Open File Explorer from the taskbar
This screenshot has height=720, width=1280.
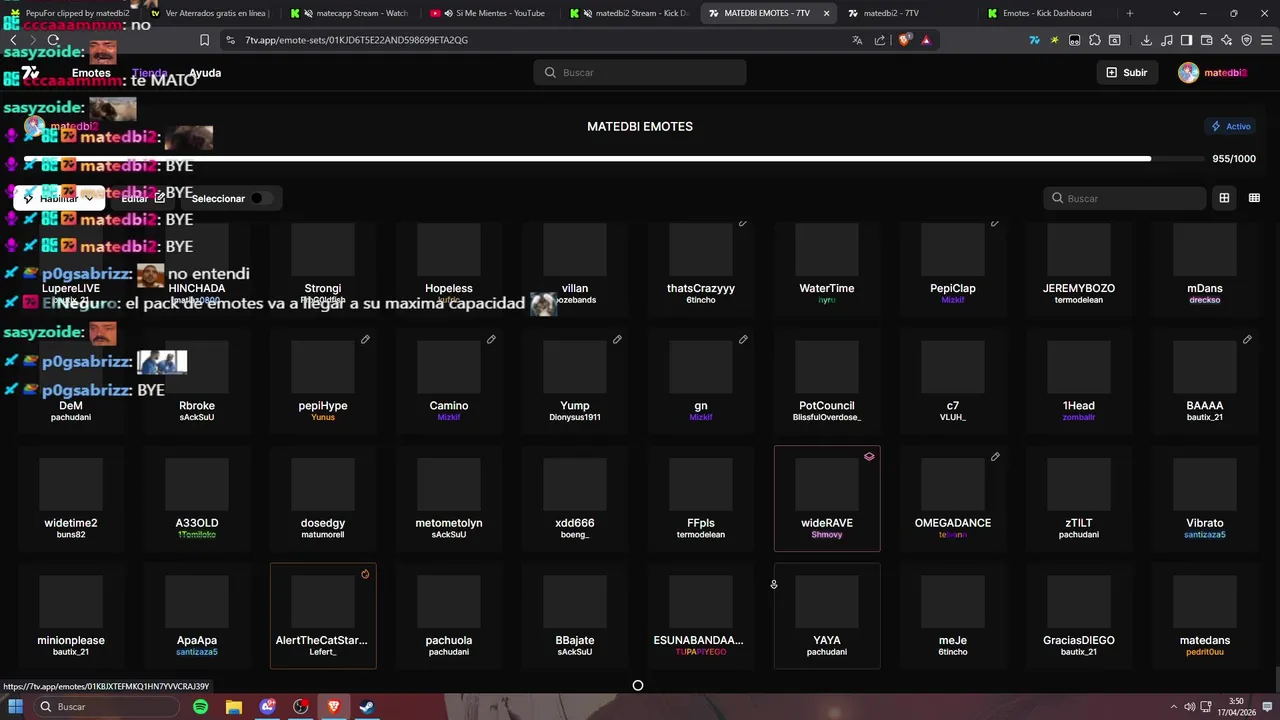pyautogui.click(x=234, y=707)
